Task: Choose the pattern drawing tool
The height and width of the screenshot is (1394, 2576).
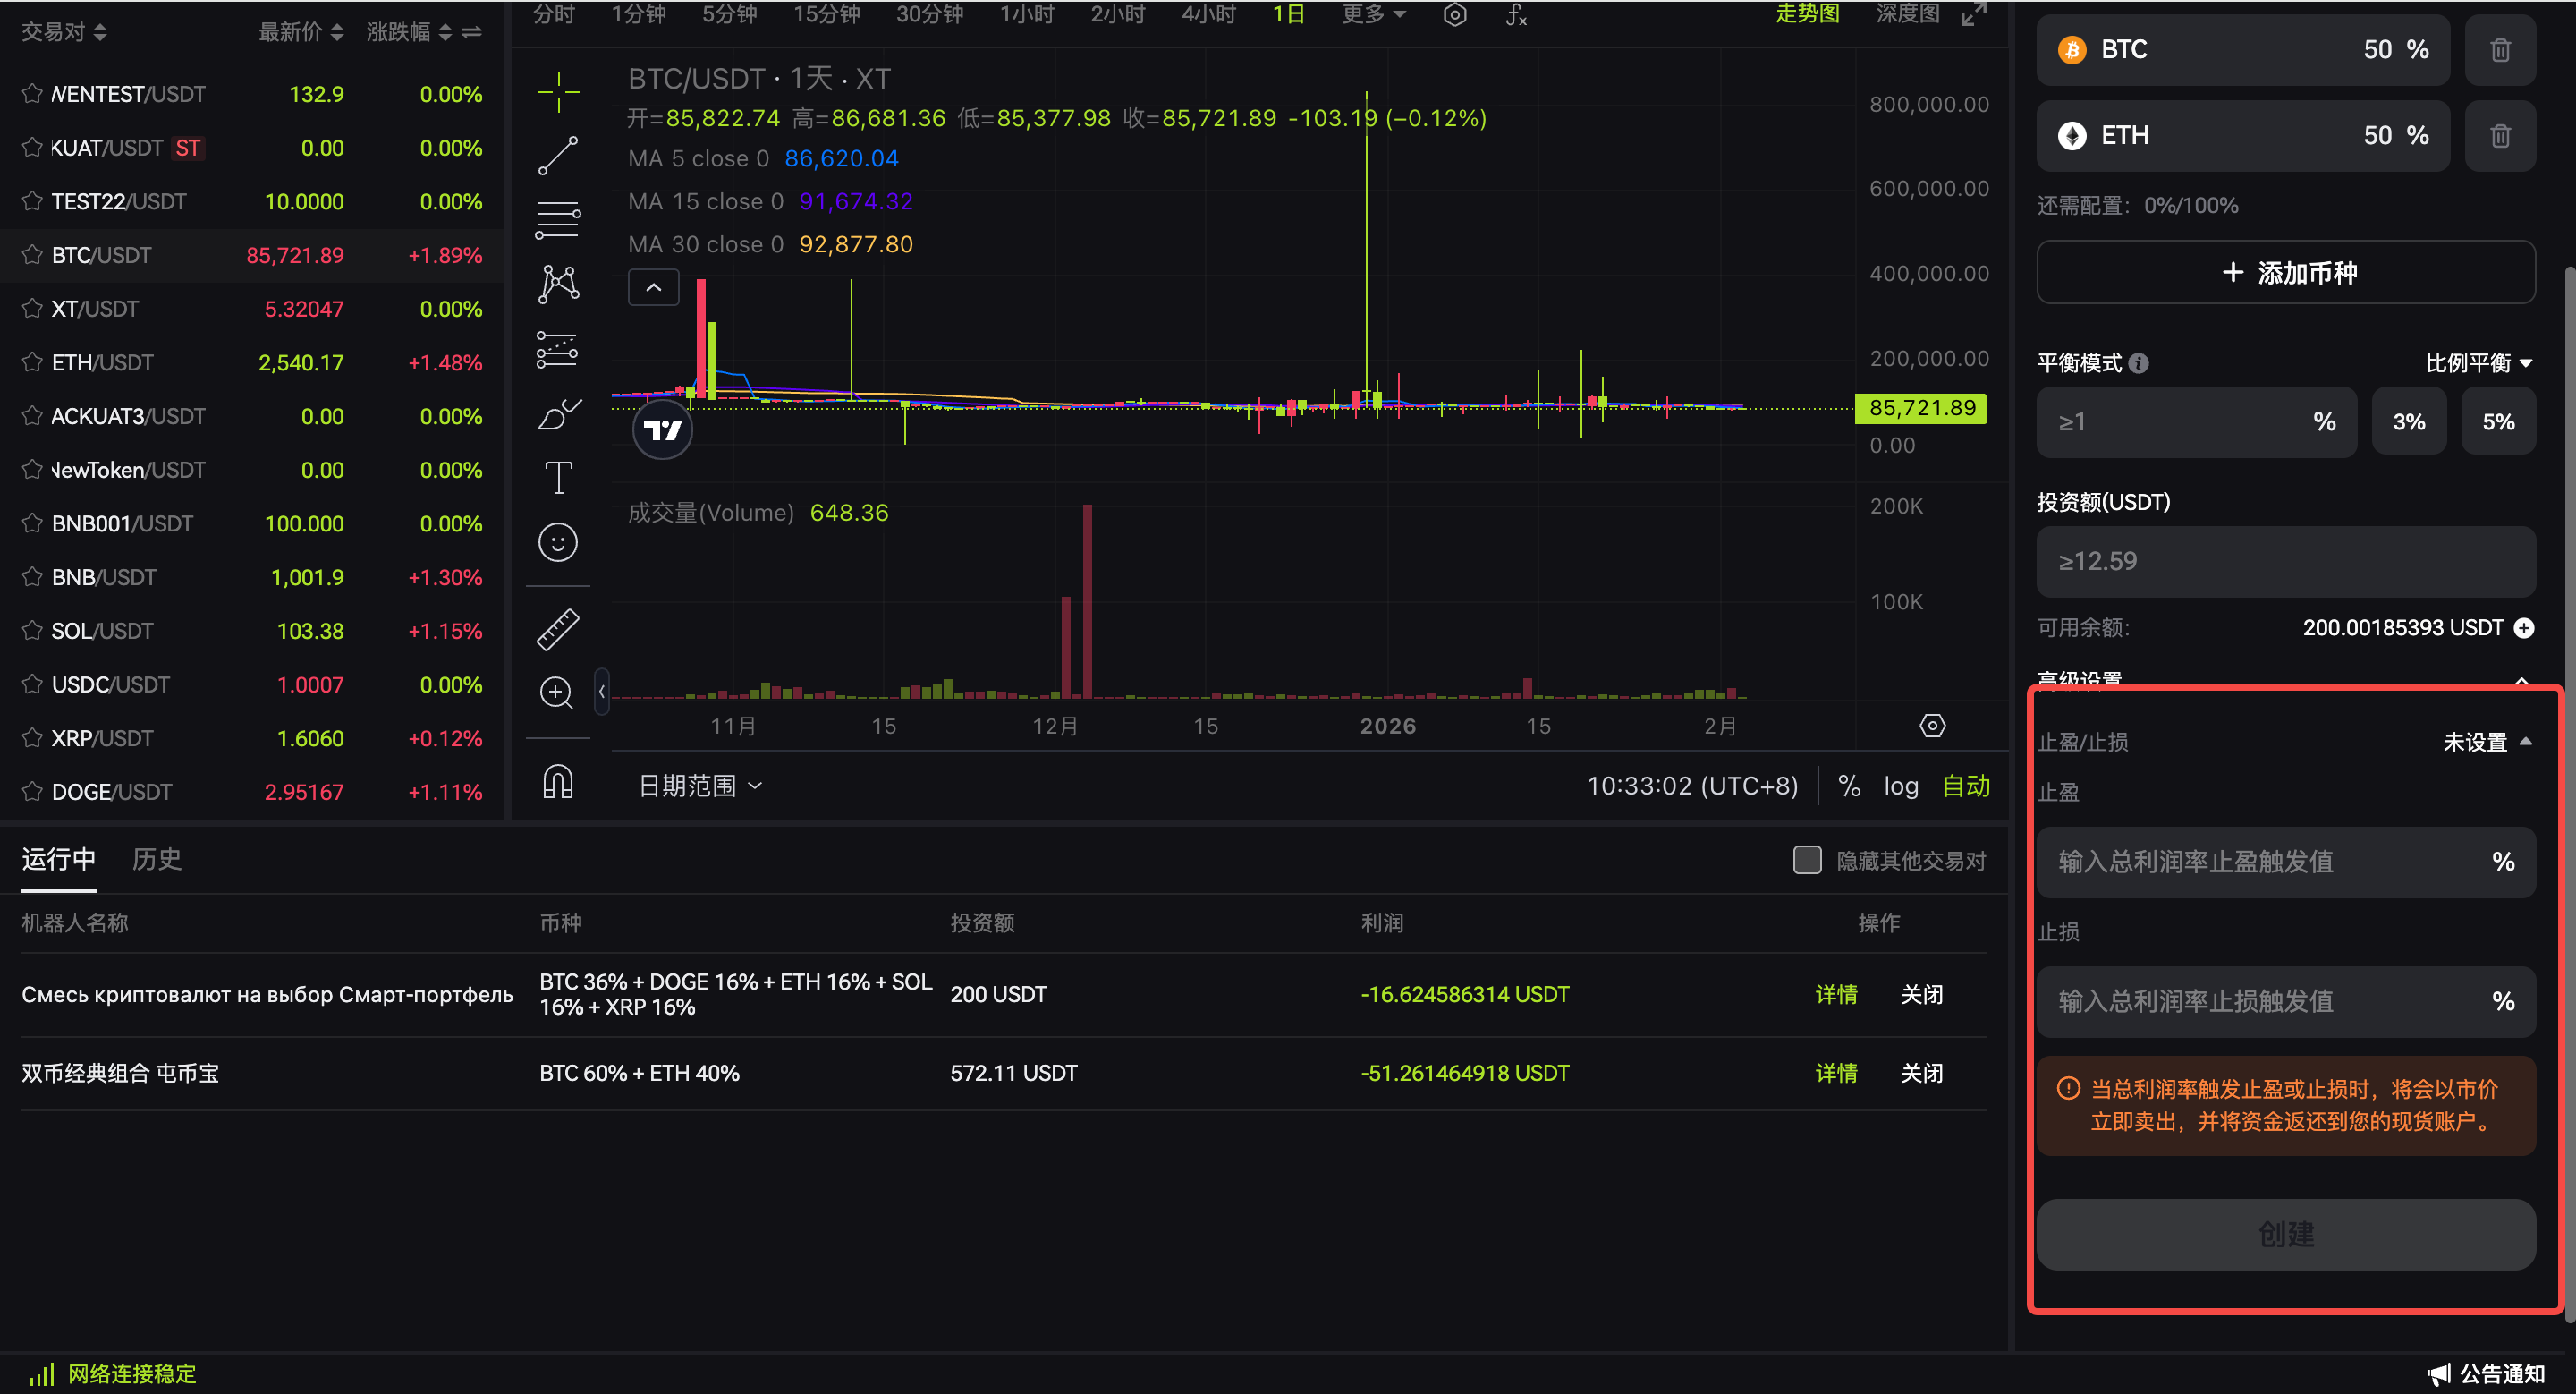Action: [558, 284]
